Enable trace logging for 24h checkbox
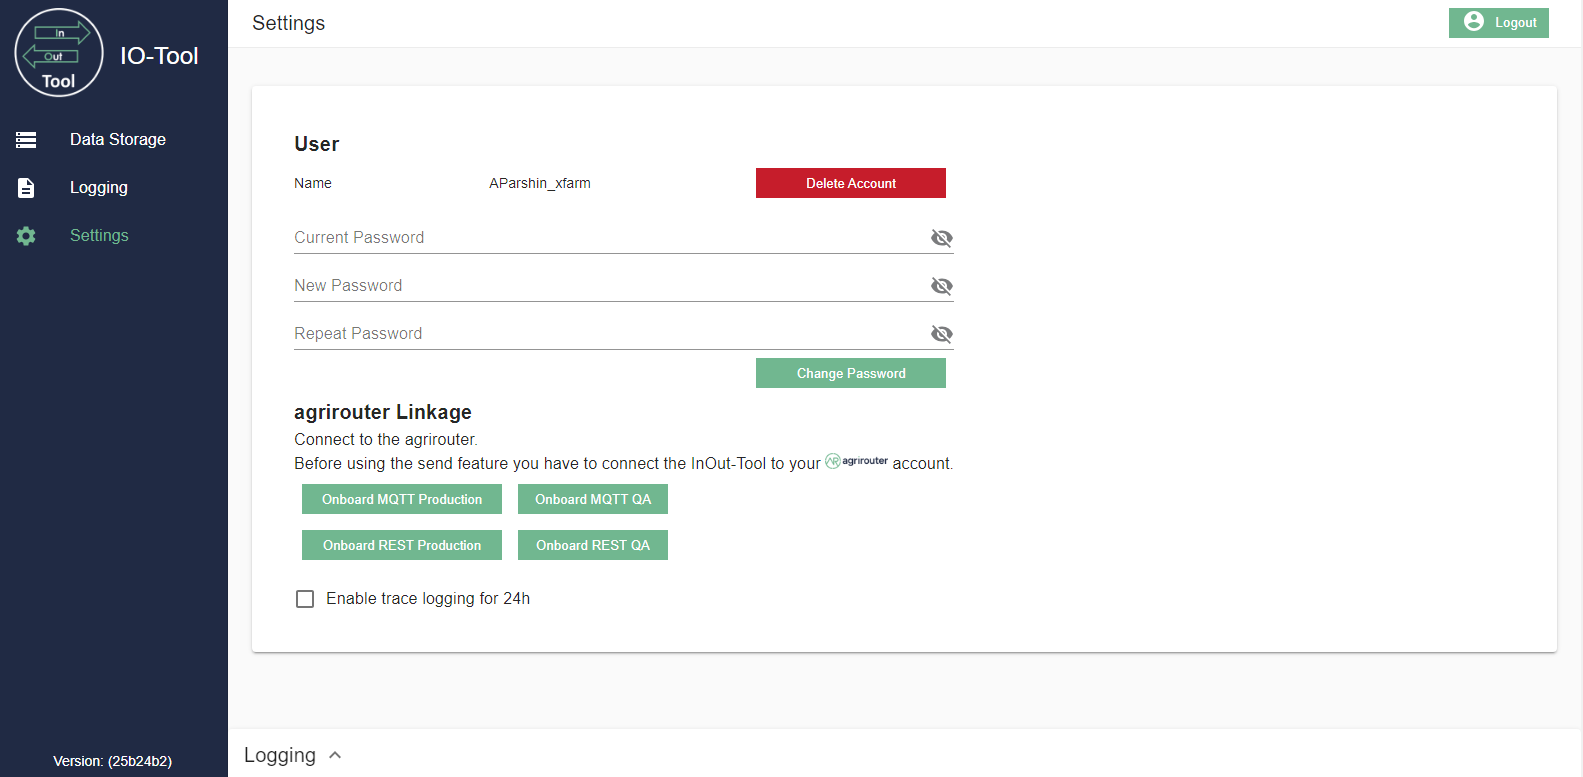The height and width of the screenshot is (777, 1583). coord(305,599)
